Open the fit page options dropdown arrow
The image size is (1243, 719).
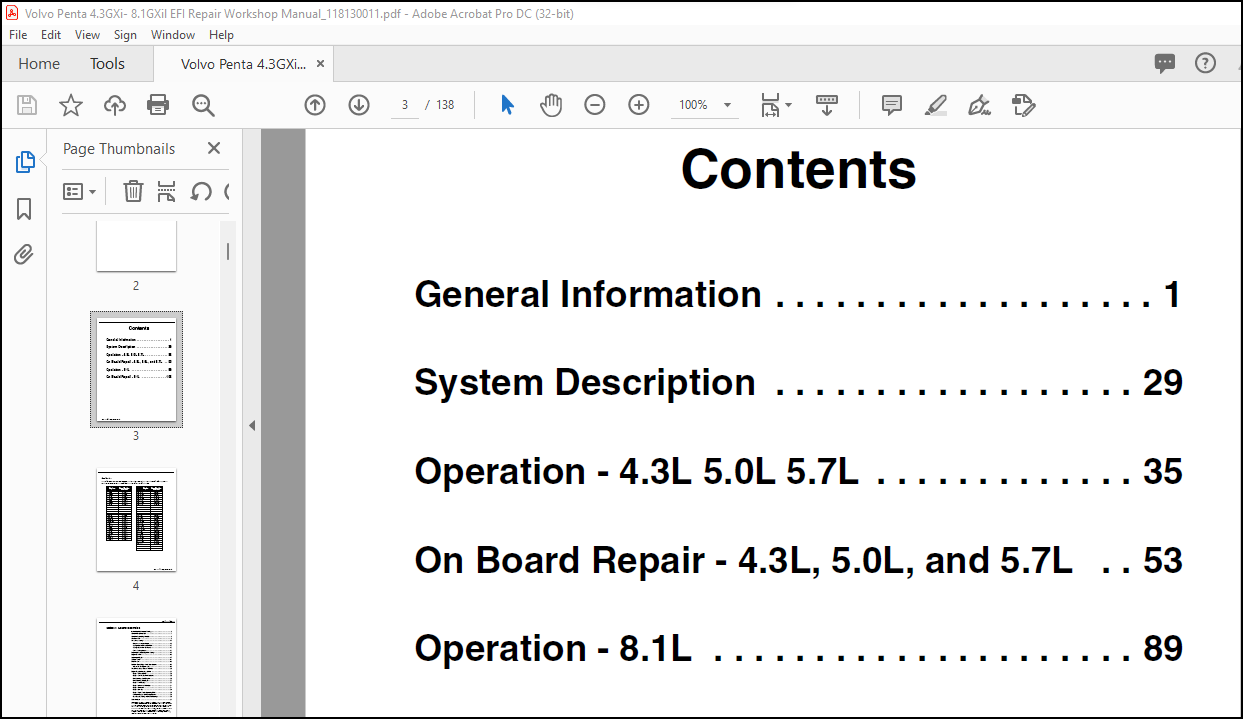[x=788, y=105]
